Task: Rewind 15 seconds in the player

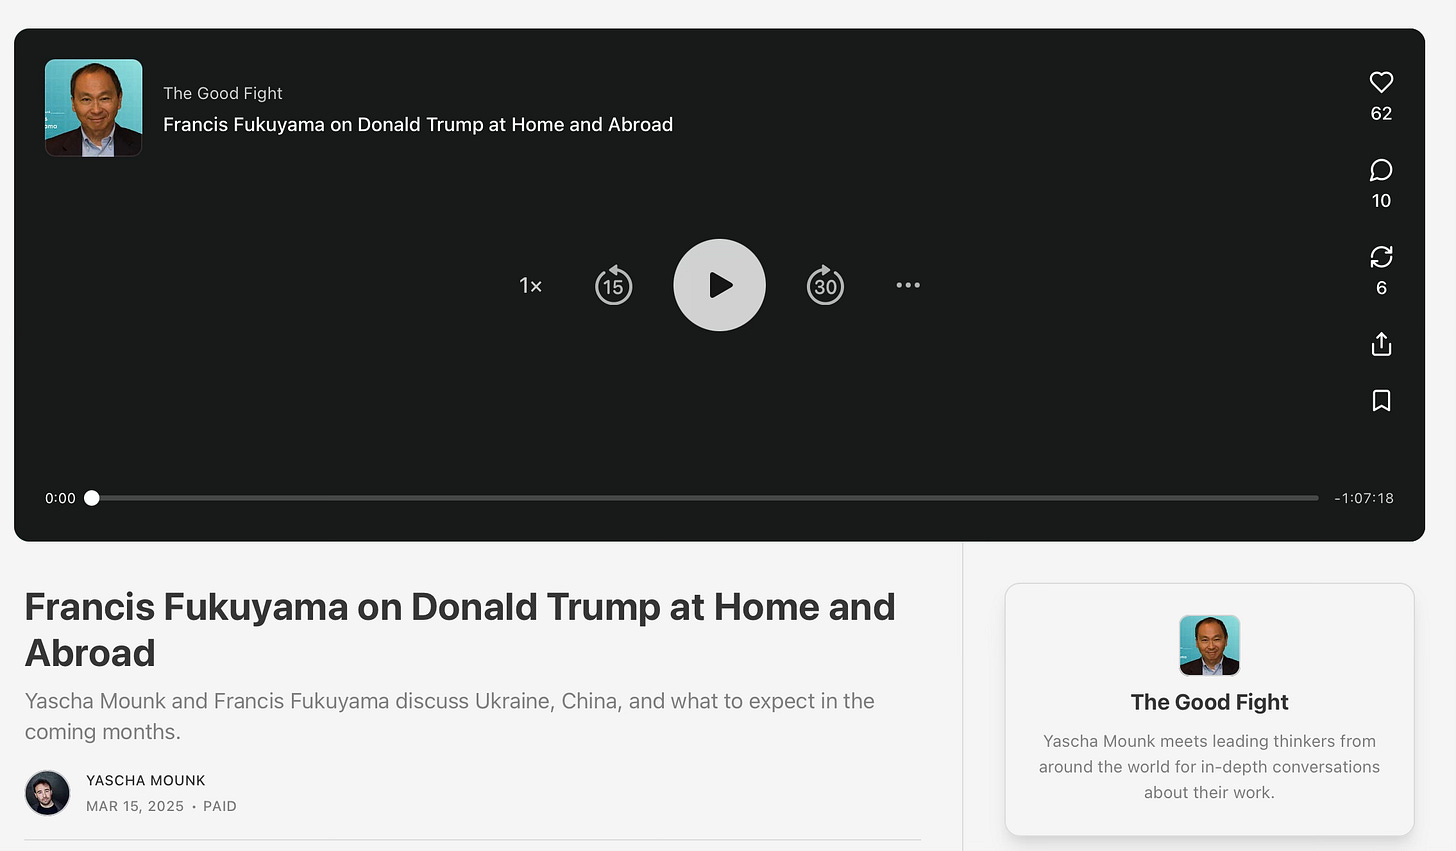Action: 613,285
